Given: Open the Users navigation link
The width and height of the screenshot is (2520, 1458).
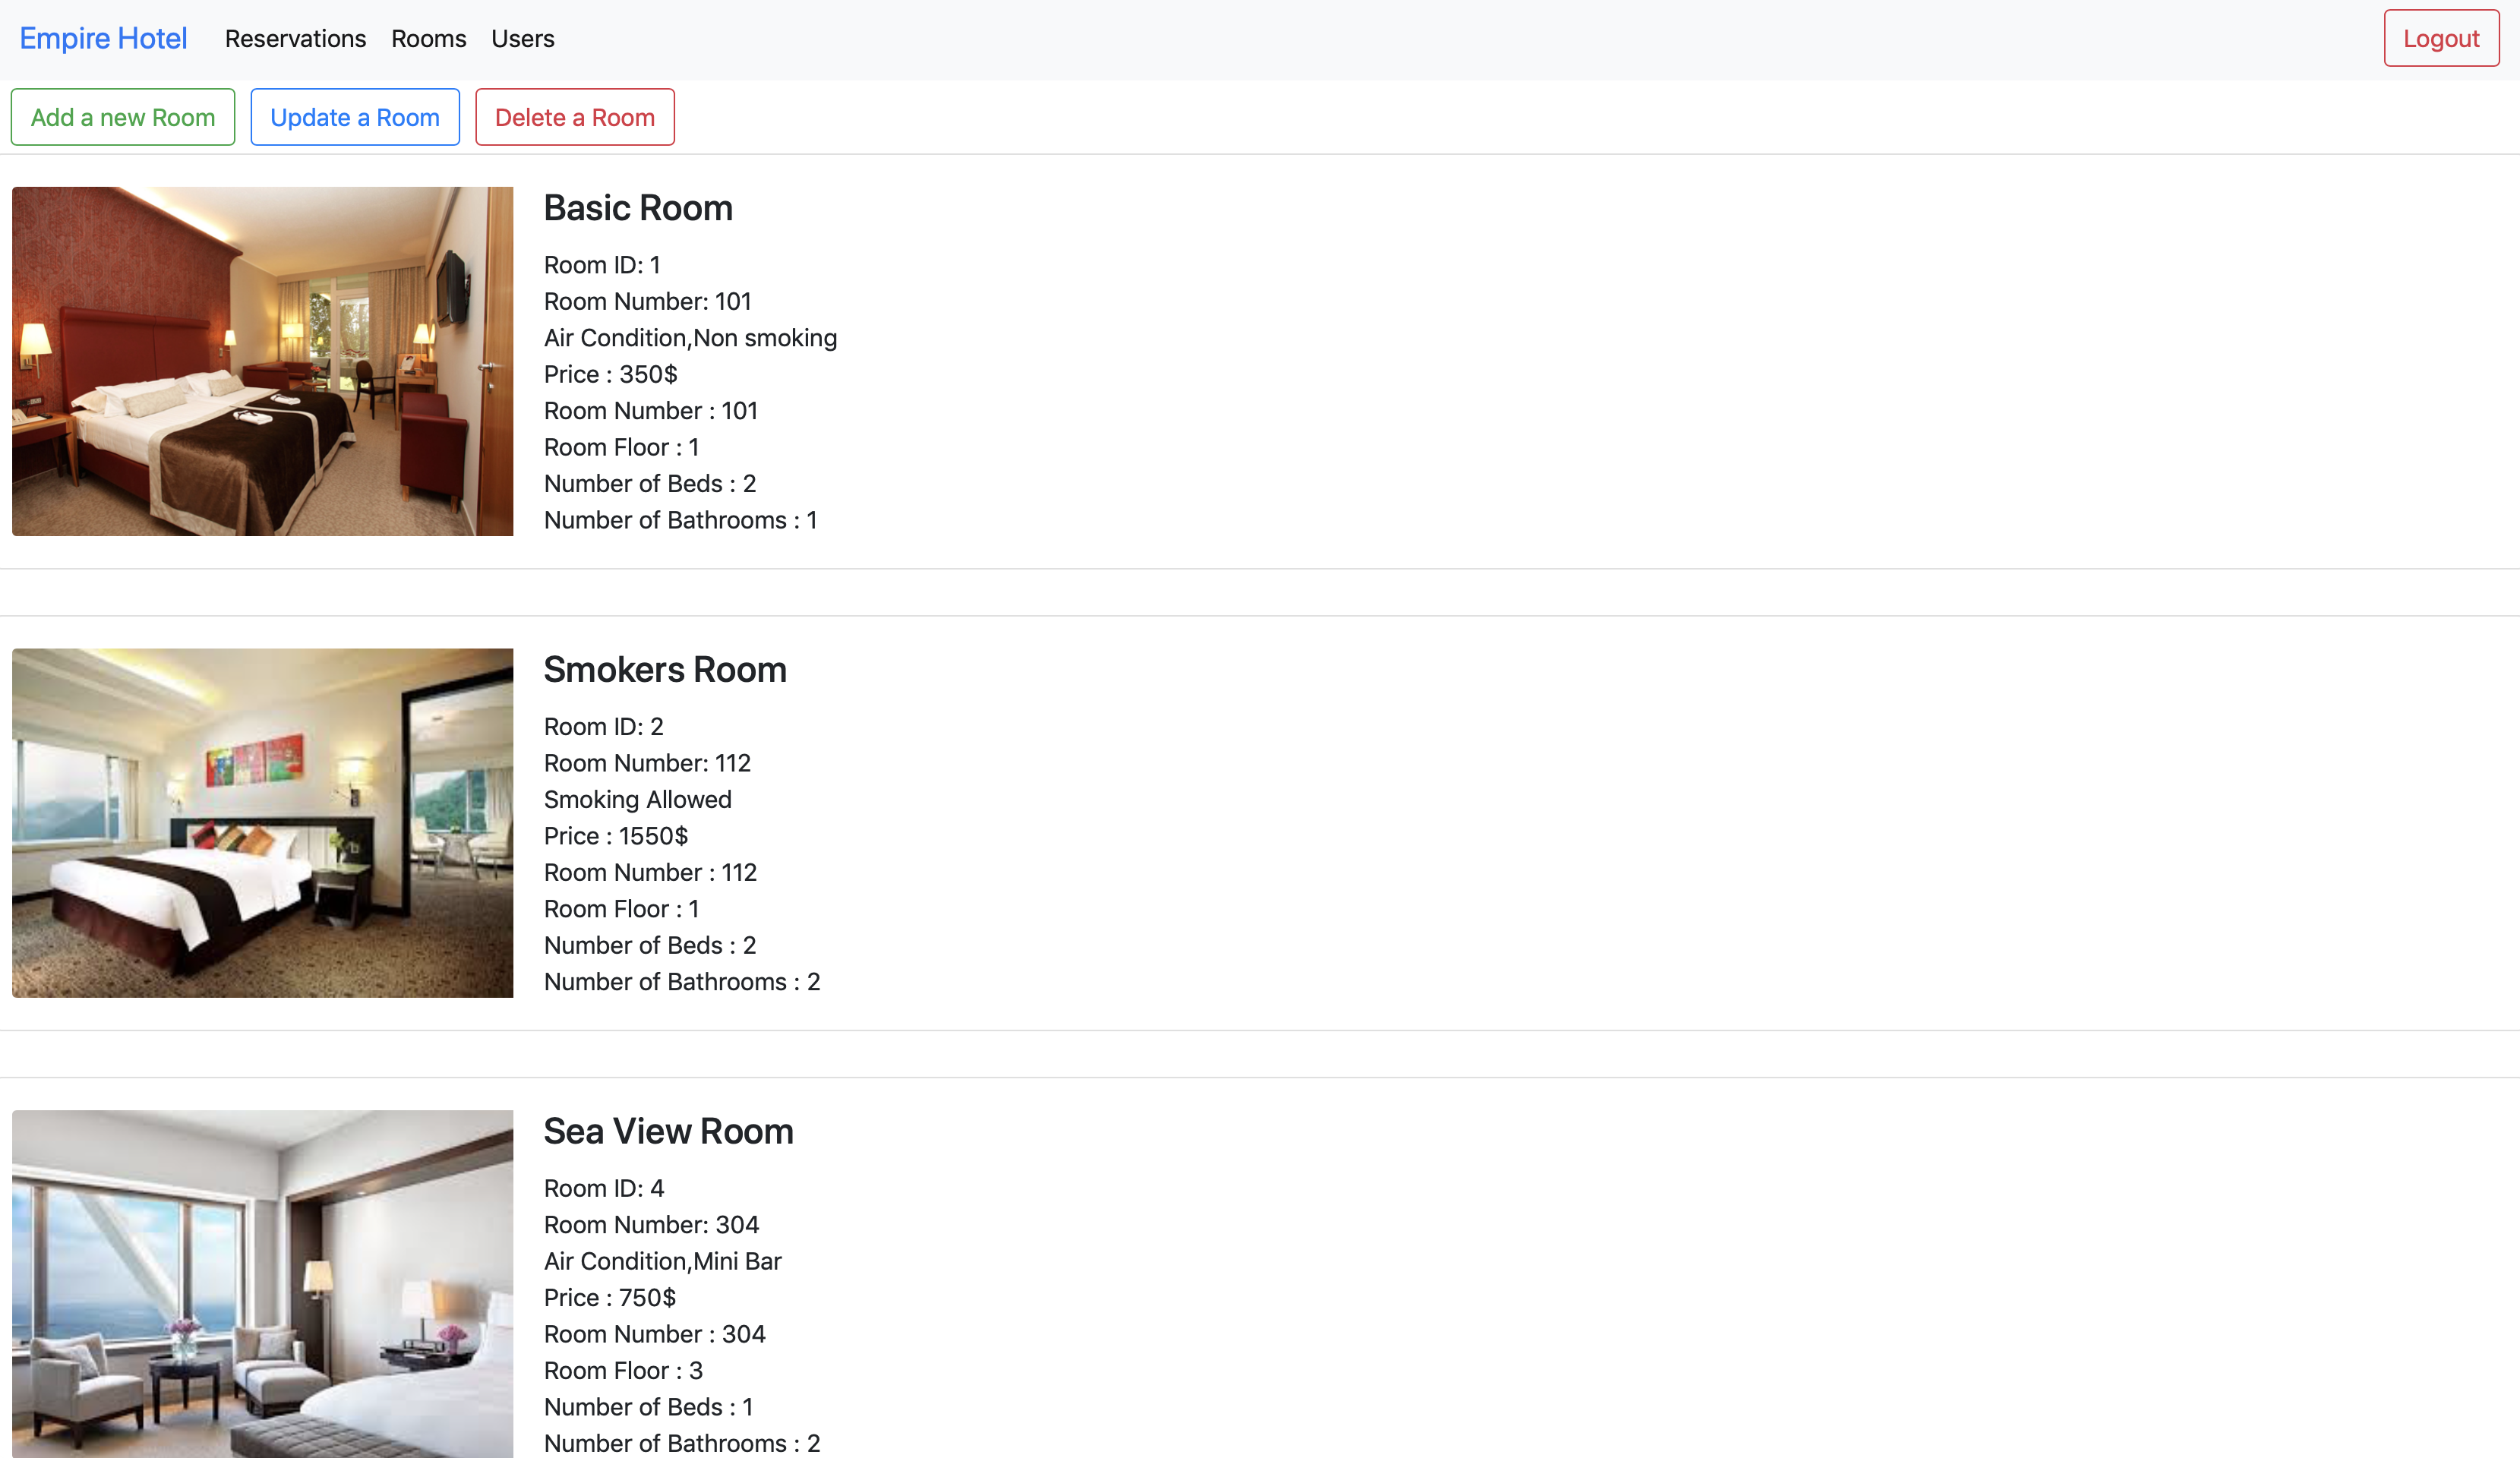Looking at the screenshot, I should click(522, 38).
